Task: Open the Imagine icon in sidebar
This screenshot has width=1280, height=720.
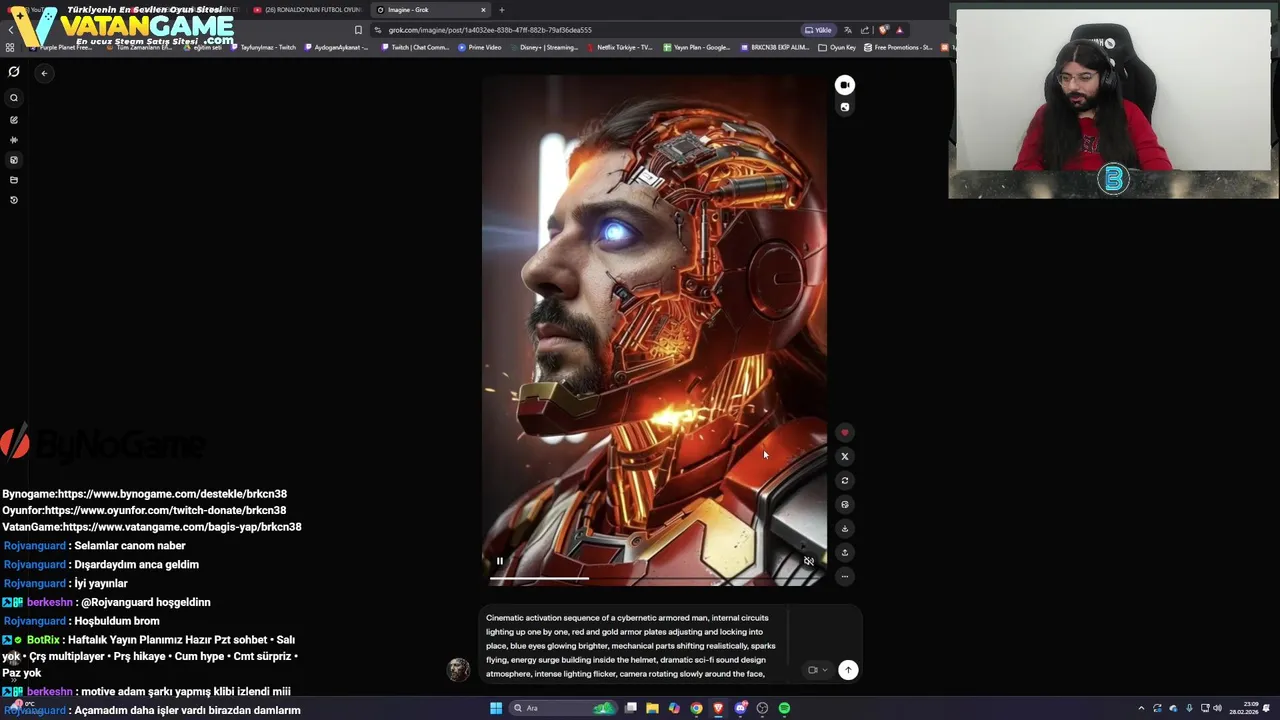Action: [14, 160]
